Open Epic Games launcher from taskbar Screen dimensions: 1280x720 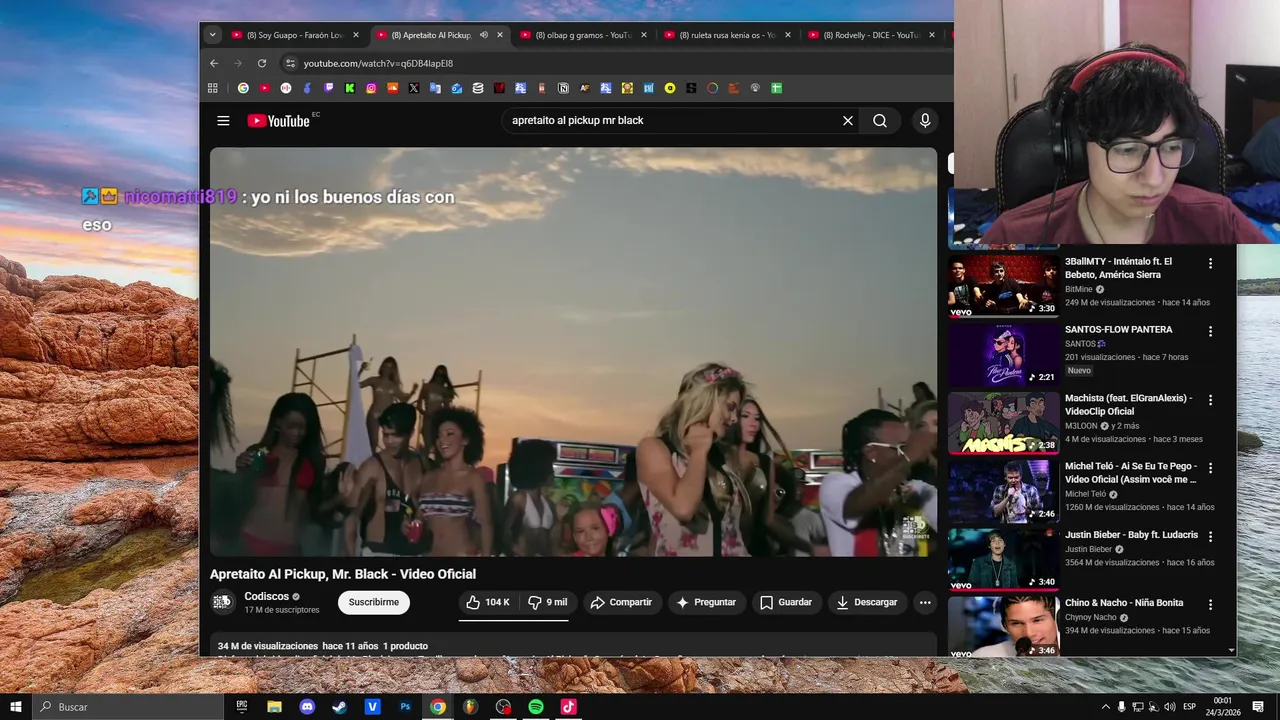click(242, 707)
